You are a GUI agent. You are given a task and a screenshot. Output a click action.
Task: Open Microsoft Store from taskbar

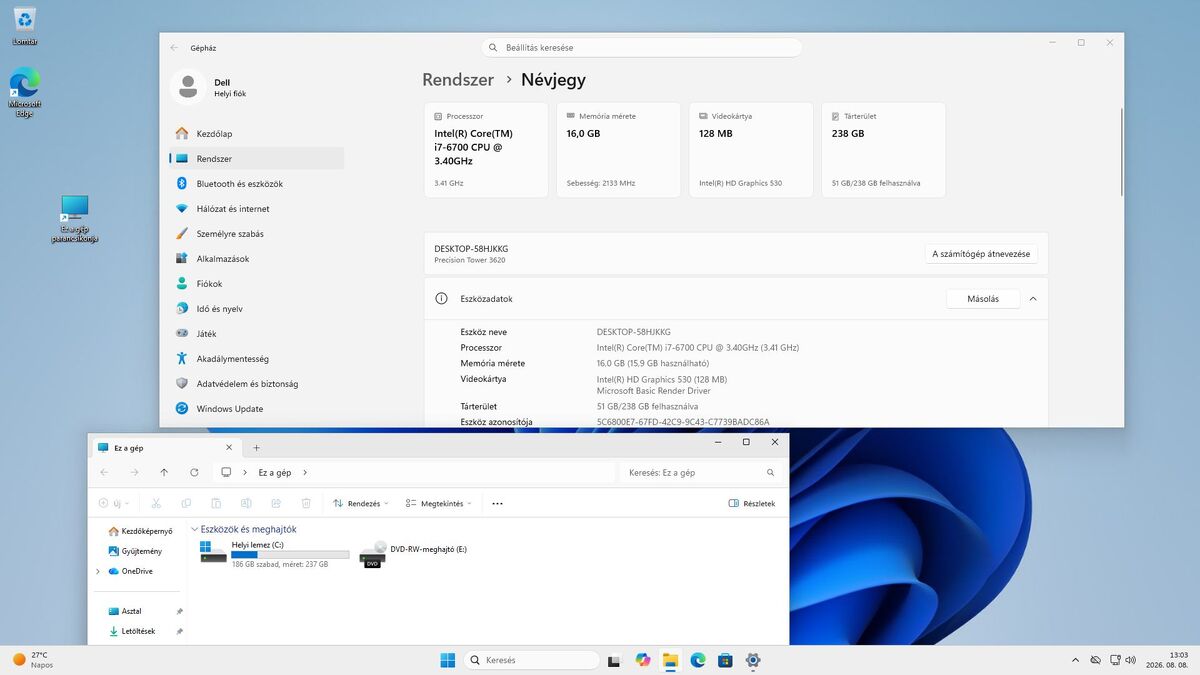click(725, 660)
